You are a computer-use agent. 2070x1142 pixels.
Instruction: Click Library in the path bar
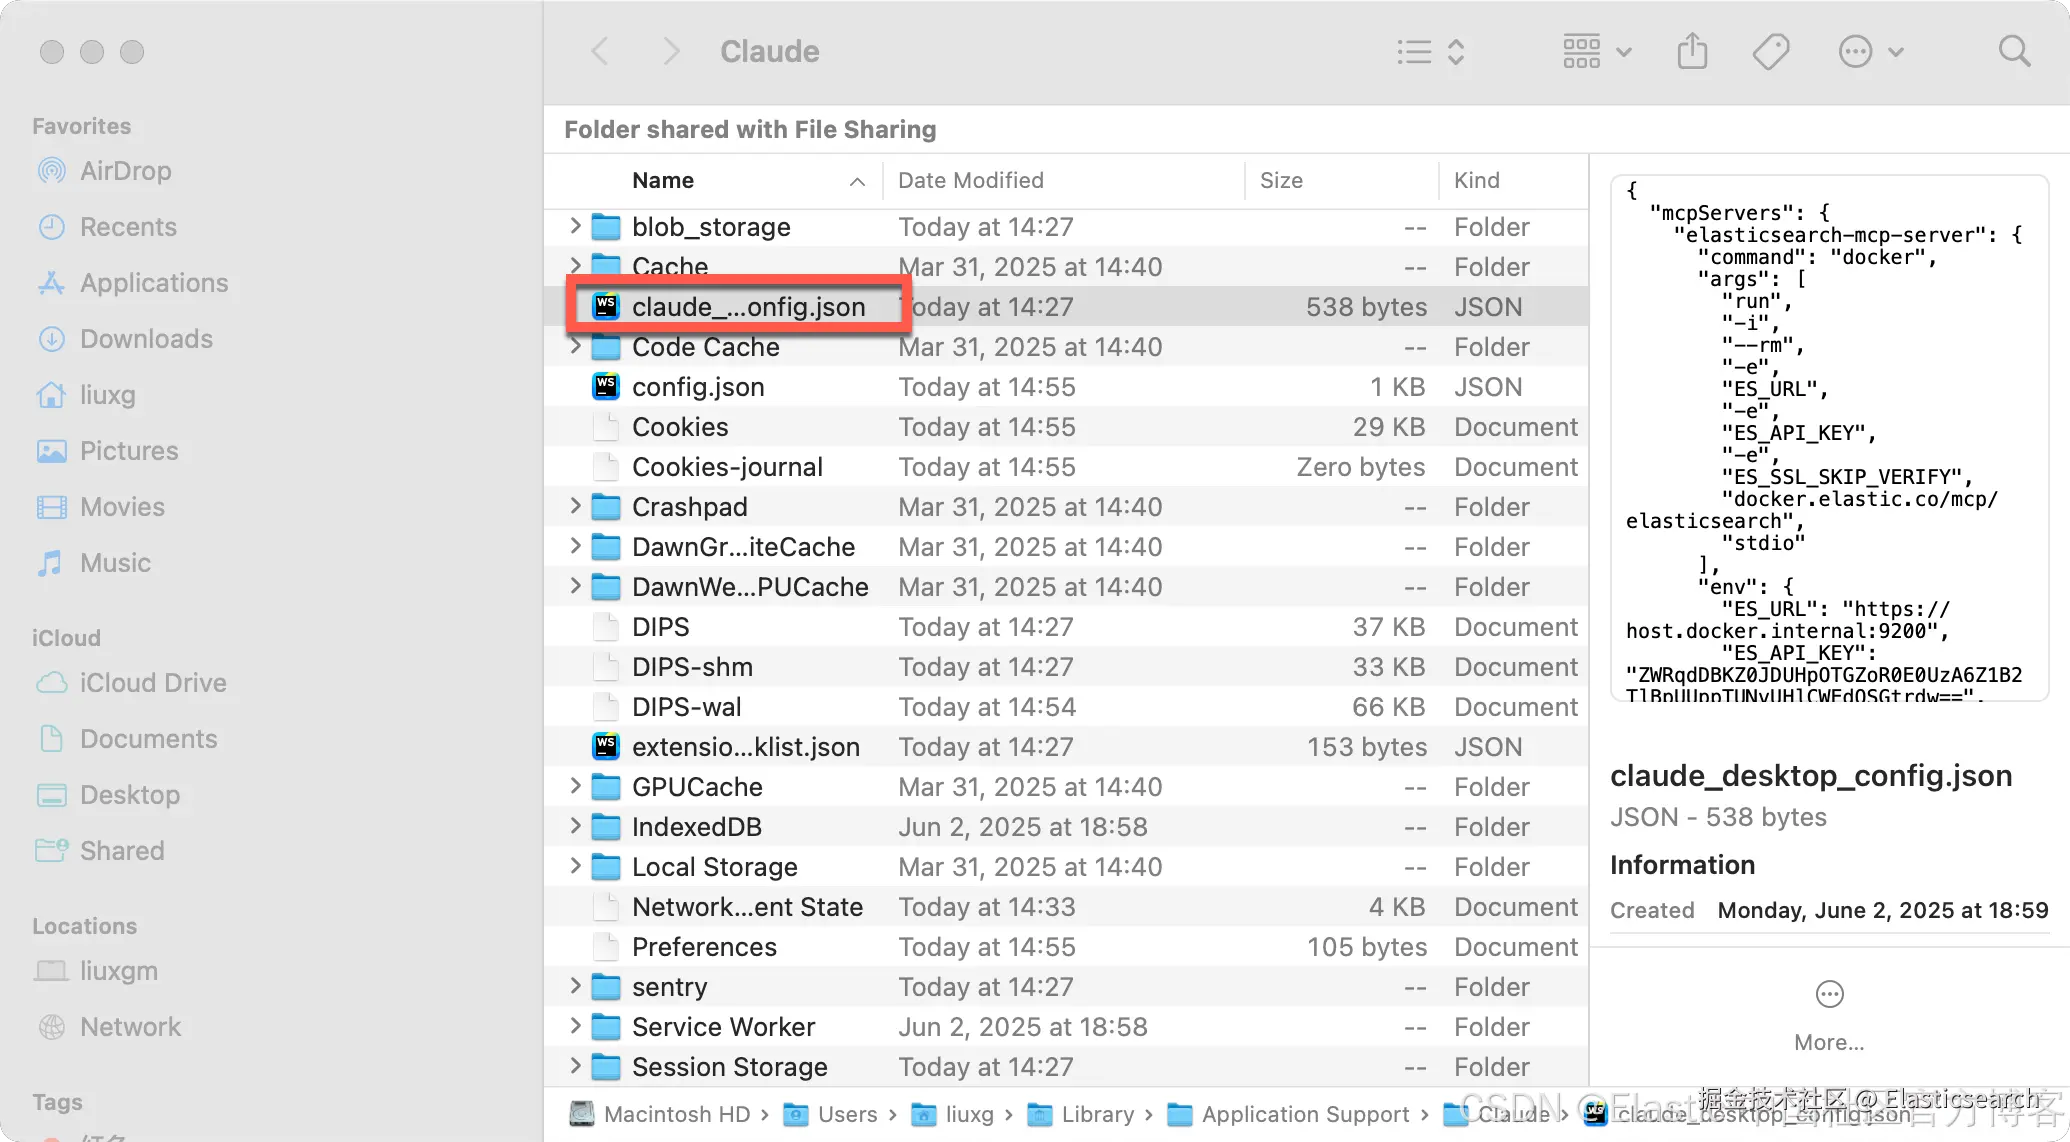click(1097, 1114)
